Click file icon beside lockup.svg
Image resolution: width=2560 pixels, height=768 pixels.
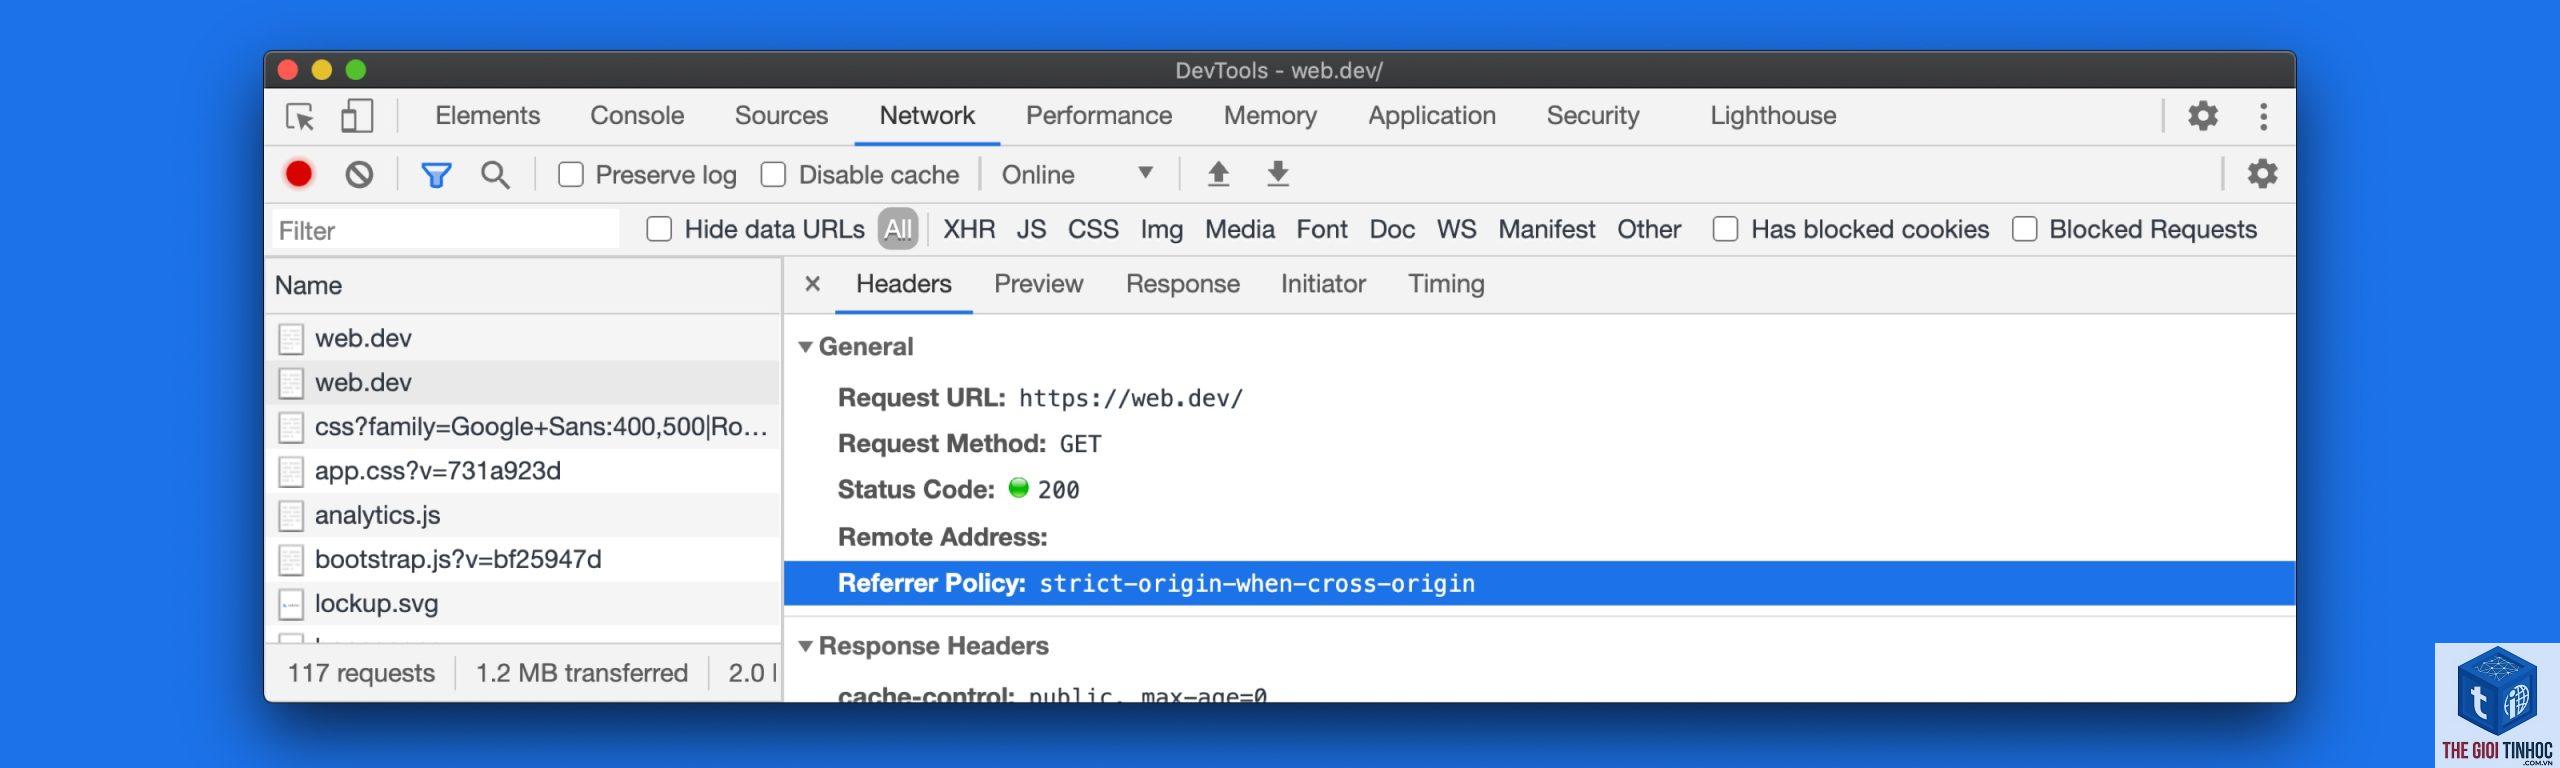291,604
